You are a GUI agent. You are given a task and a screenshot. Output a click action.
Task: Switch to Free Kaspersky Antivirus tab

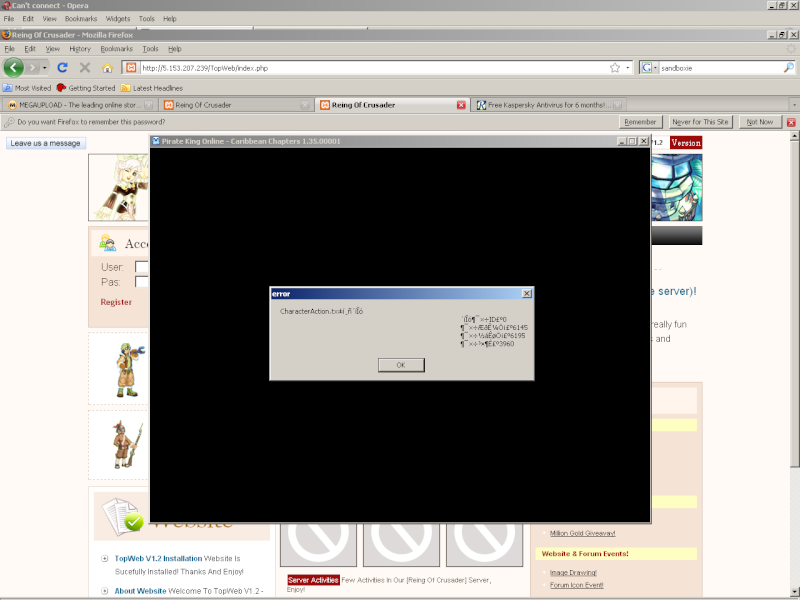pos(548,105)
